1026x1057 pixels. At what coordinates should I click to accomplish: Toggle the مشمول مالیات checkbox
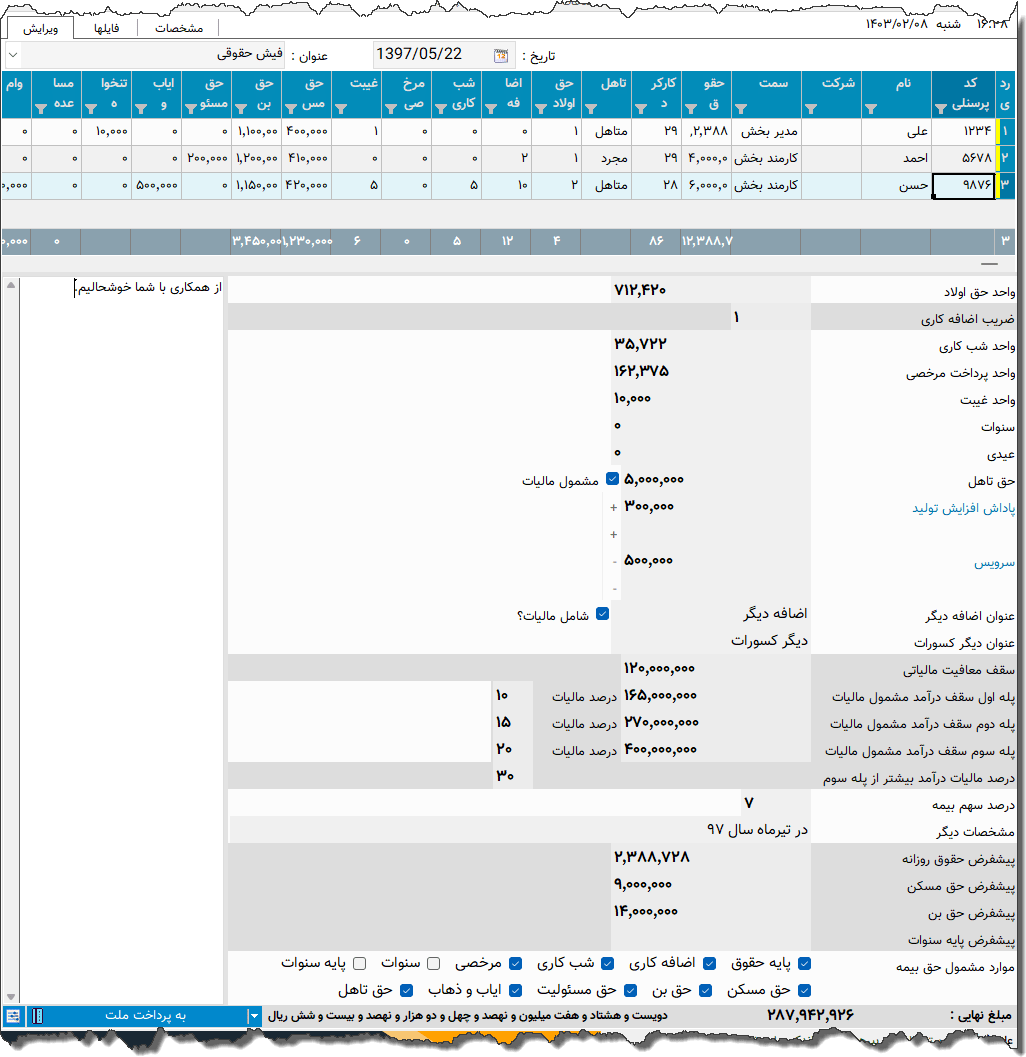[613, 480]
